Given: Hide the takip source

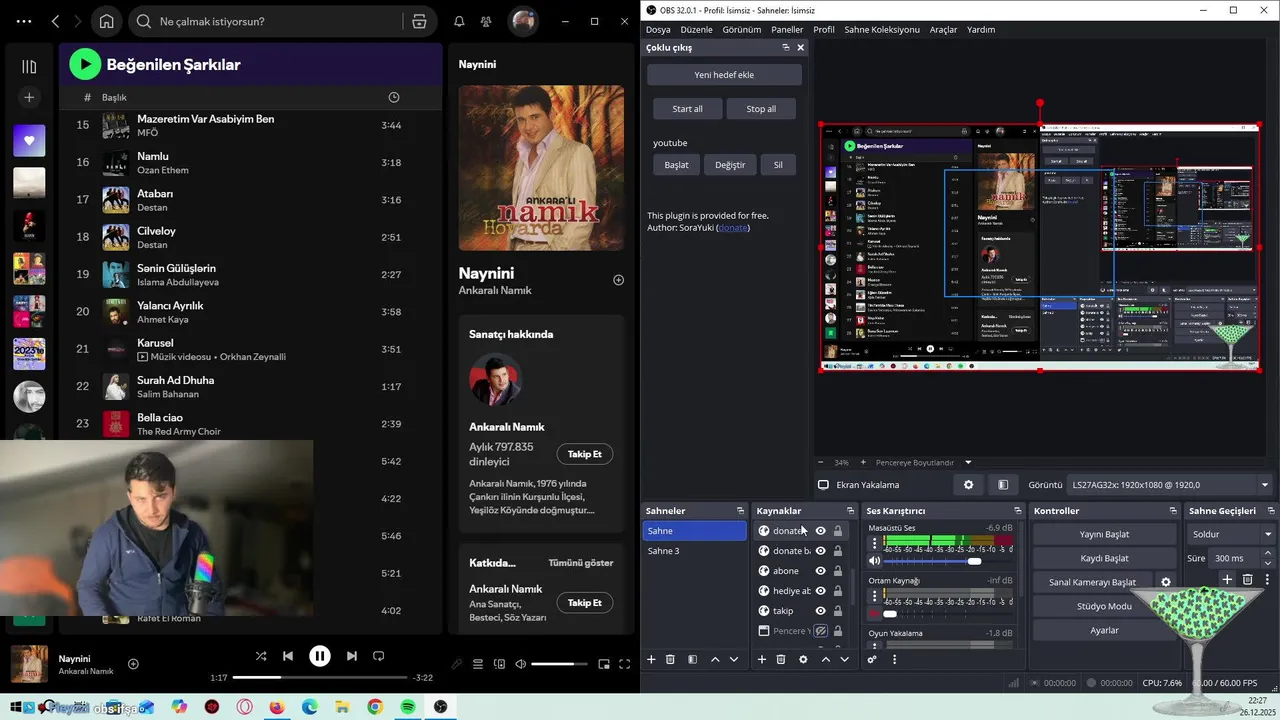Looking at the screenshot, I should [x=820, y=611].
